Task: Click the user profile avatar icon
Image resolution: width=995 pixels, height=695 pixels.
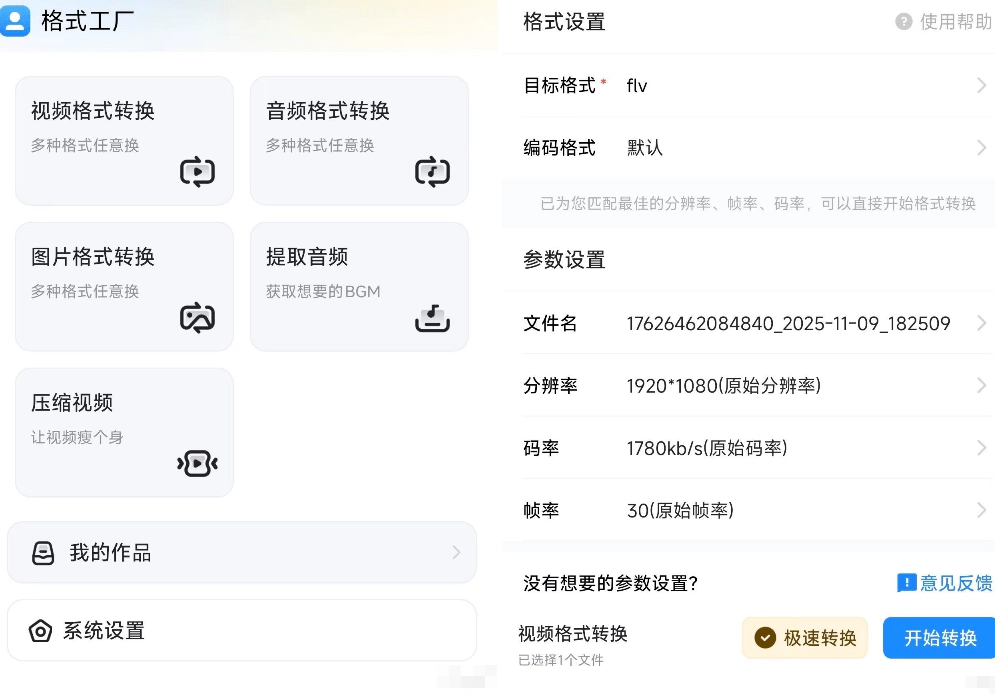Action: [16, 21]
